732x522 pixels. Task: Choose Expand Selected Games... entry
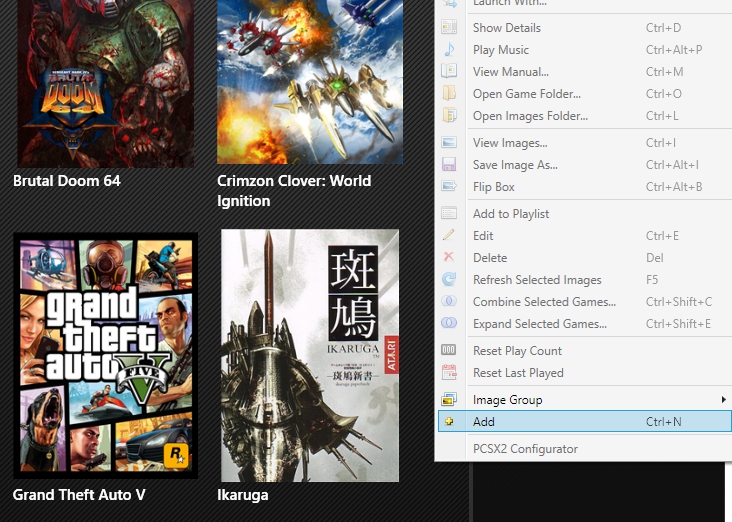584,323
